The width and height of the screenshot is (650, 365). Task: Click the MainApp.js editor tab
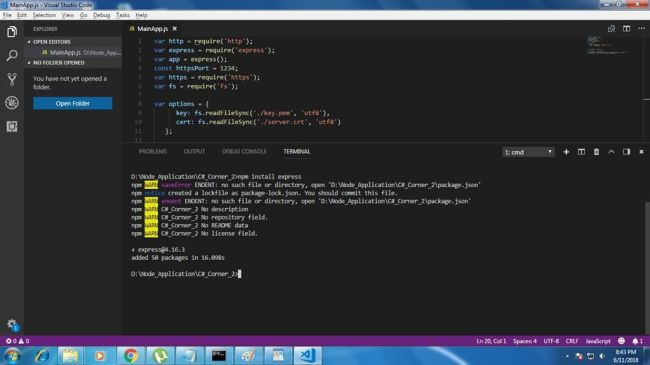[152, 29]
